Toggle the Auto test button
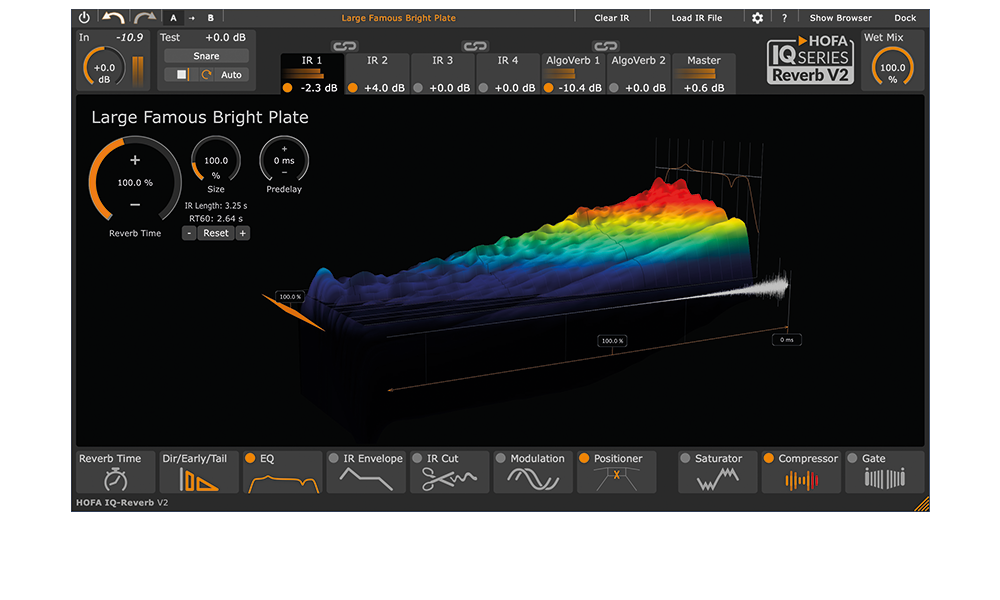The image size is (1000, 600). (231, 75)
